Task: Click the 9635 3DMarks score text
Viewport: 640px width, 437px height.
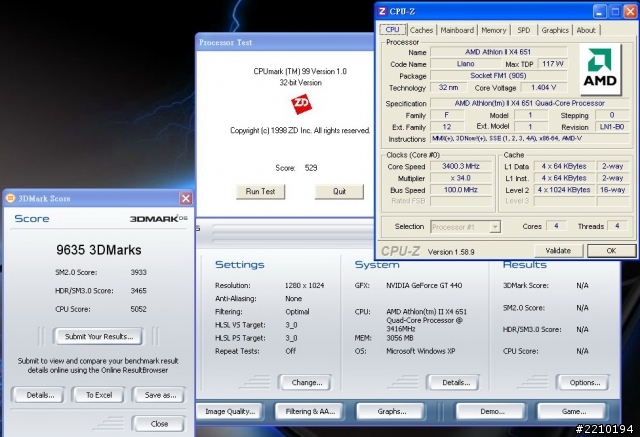Action: [x=99, y=250]
